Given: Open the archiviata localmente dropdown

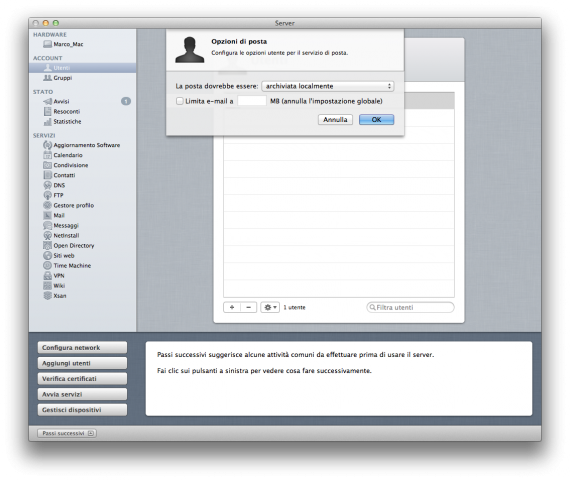Looking at the screenshot, I should click(328, 86).
